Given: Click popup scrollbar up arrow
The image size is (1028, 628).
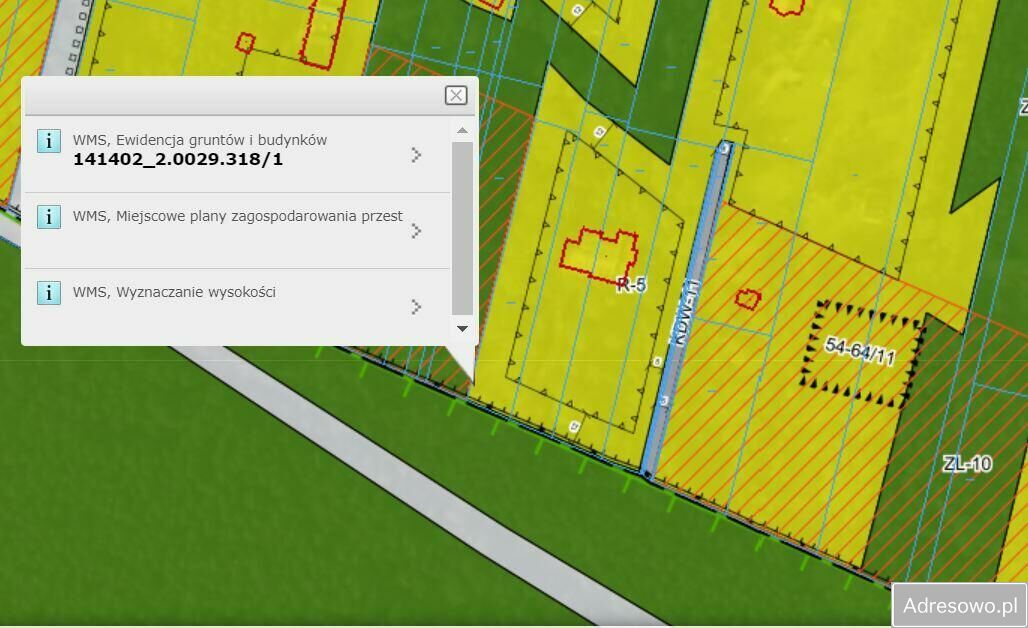Looking at the screenshot, I should coord(462,130).
